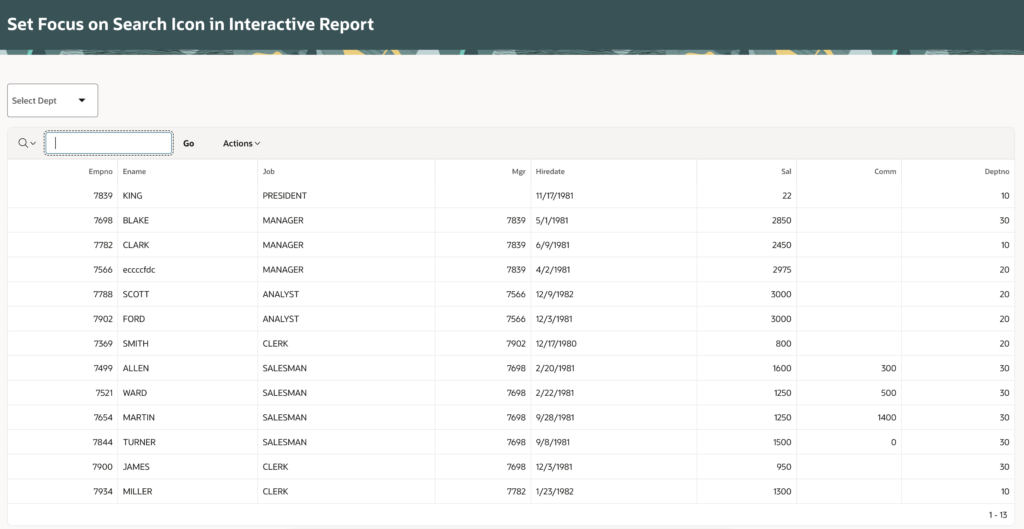Click hiredate 5/1/1981
1024x529 pixels.
pos(552,221)
